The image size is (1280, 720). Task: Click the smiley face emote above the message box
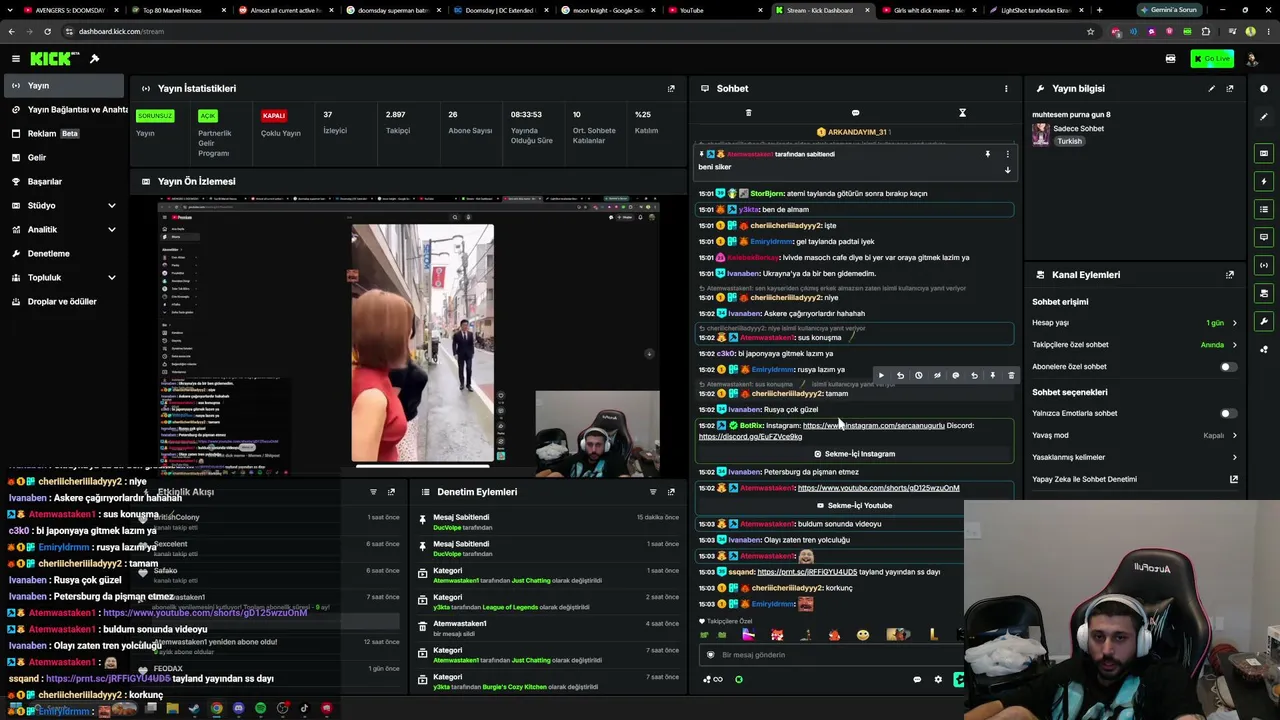click(863, 635)
